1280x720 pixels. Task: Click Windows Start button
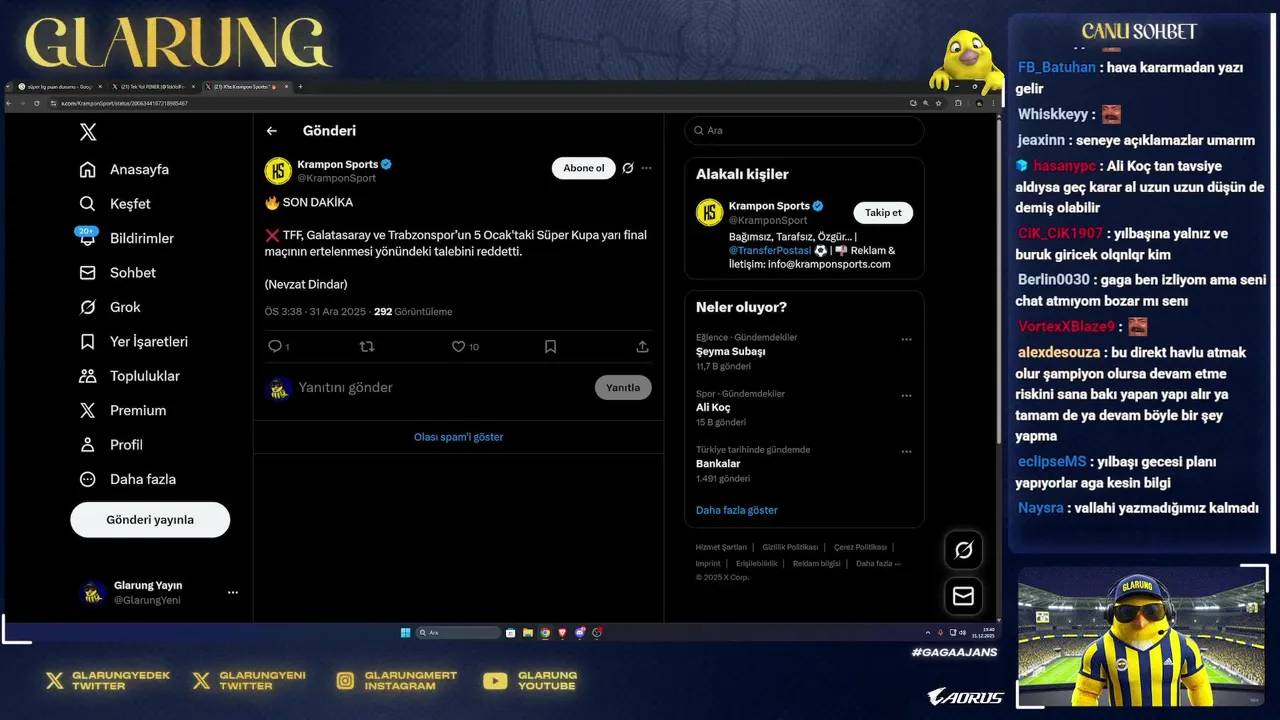click(405, 633)
